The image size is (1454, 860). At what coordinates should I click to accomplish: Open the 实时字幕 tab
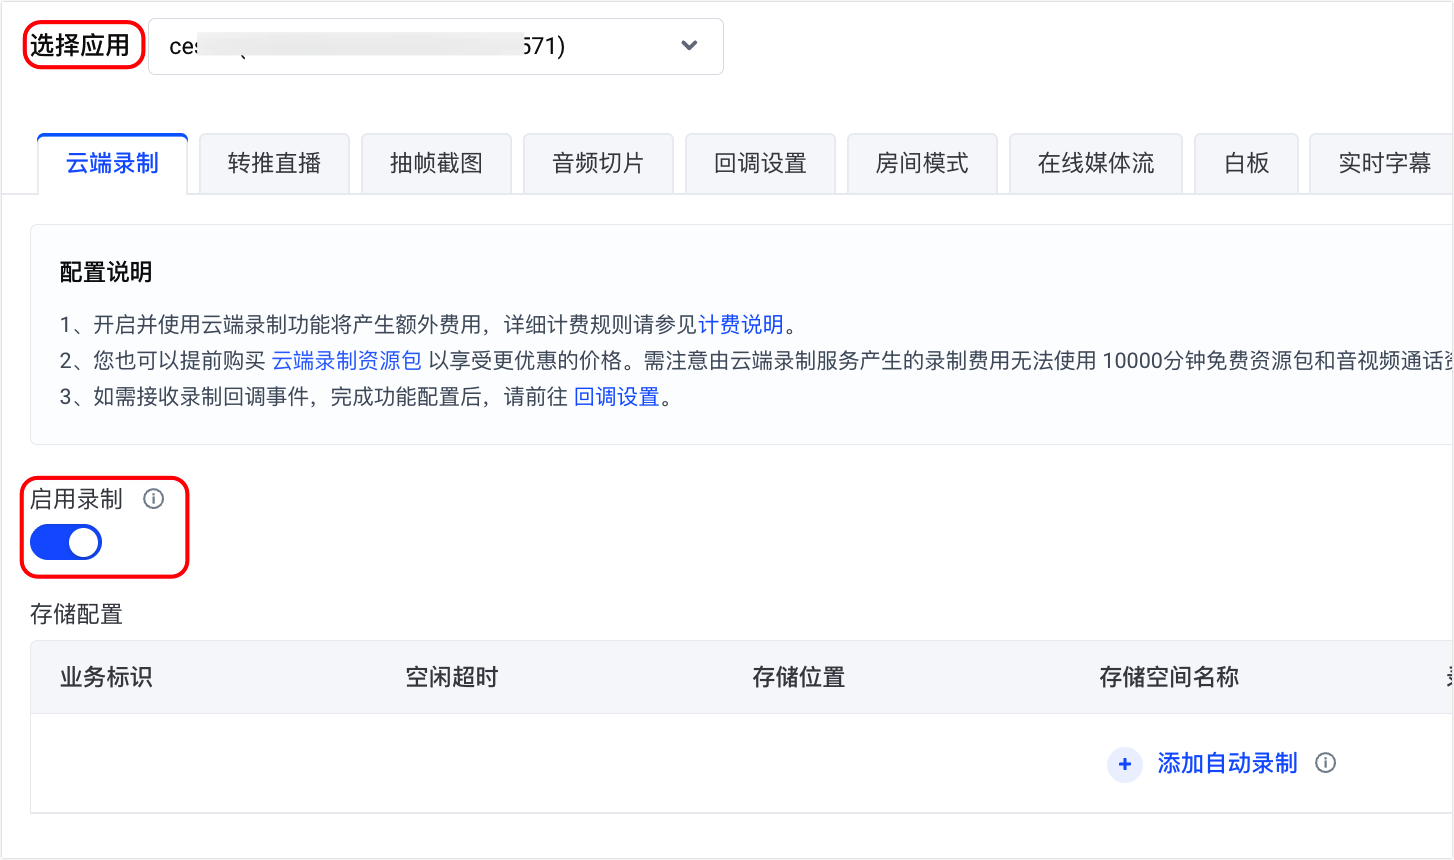[x=1384, y=163]
